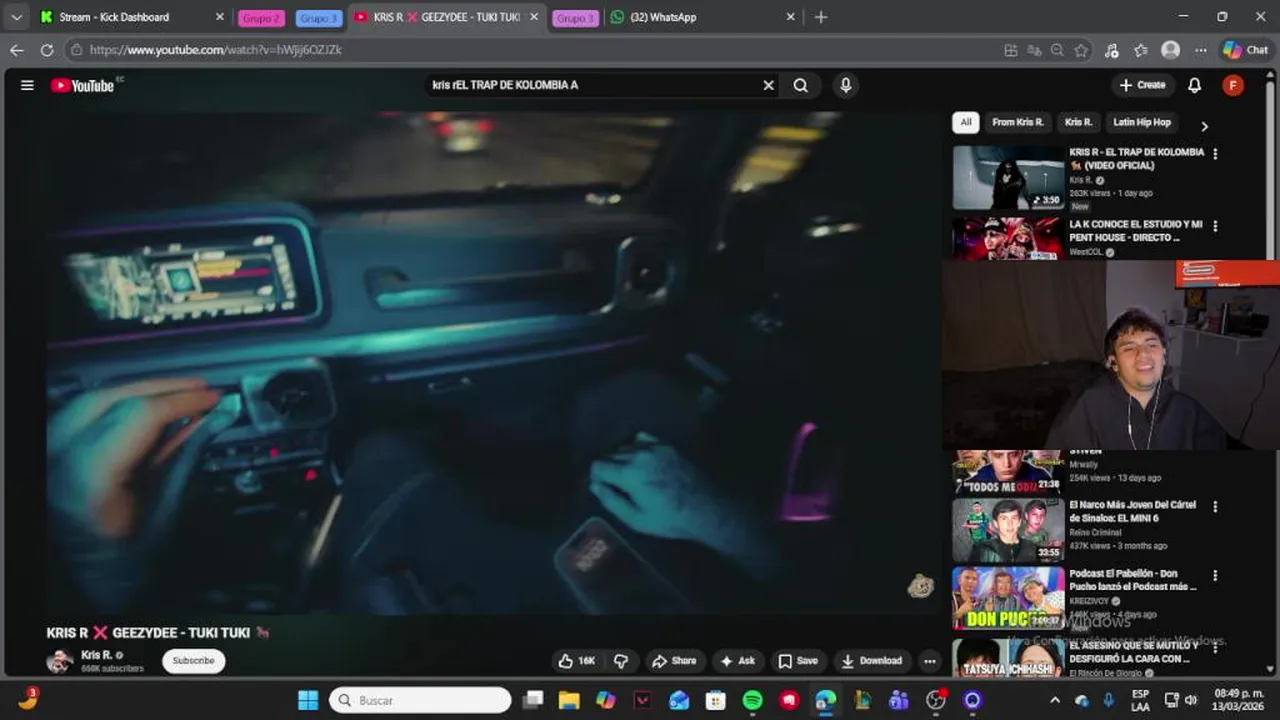This screenshot has width=1280, height=720.
Task: Open the YouTube account avatar F
Action: pyautogui.click(x=1233, y=85)
